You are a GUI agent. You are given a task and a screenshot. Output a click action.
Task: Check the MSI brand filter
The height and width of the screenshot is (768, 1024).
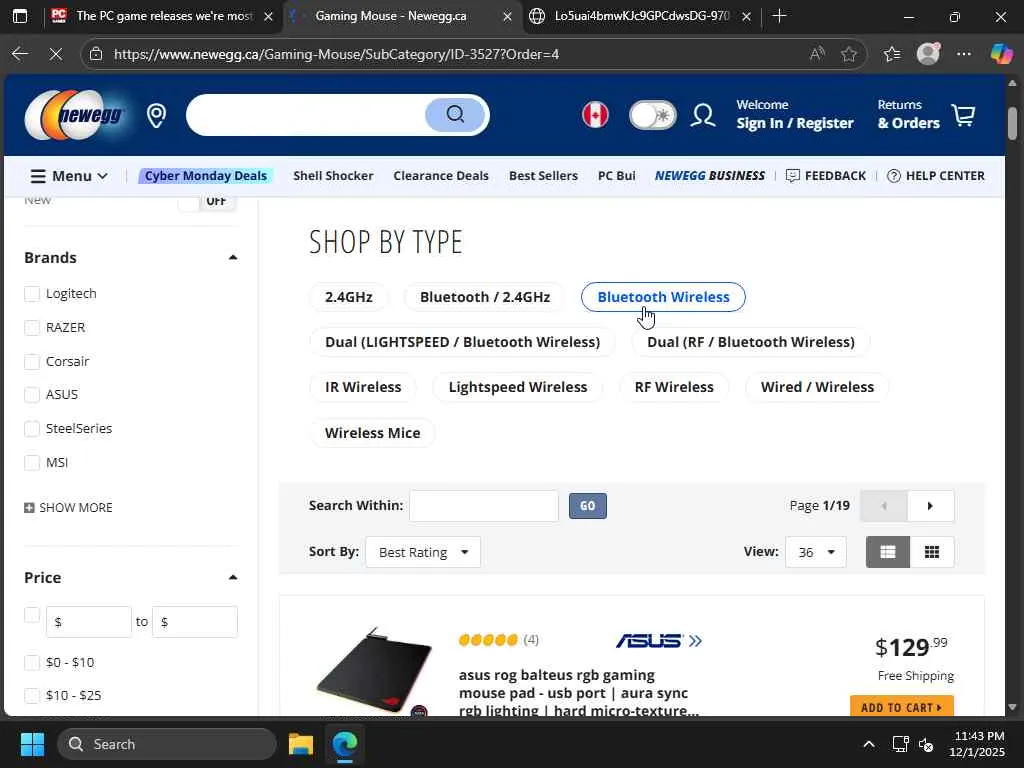[32, 463]
